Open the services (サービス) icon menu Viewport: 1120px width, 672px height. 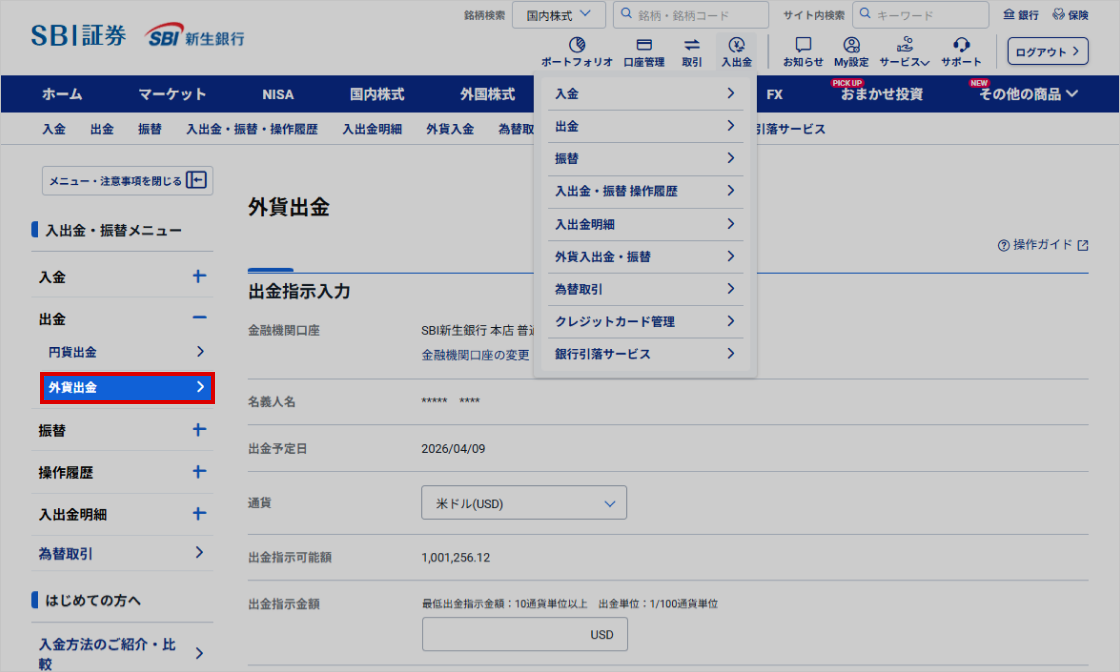point(904,45)
